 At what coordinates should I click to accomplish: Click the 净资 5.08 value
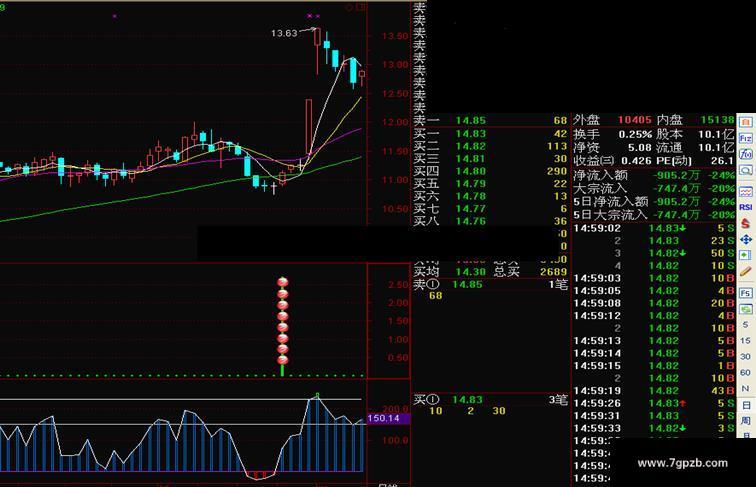pos(639,147)
